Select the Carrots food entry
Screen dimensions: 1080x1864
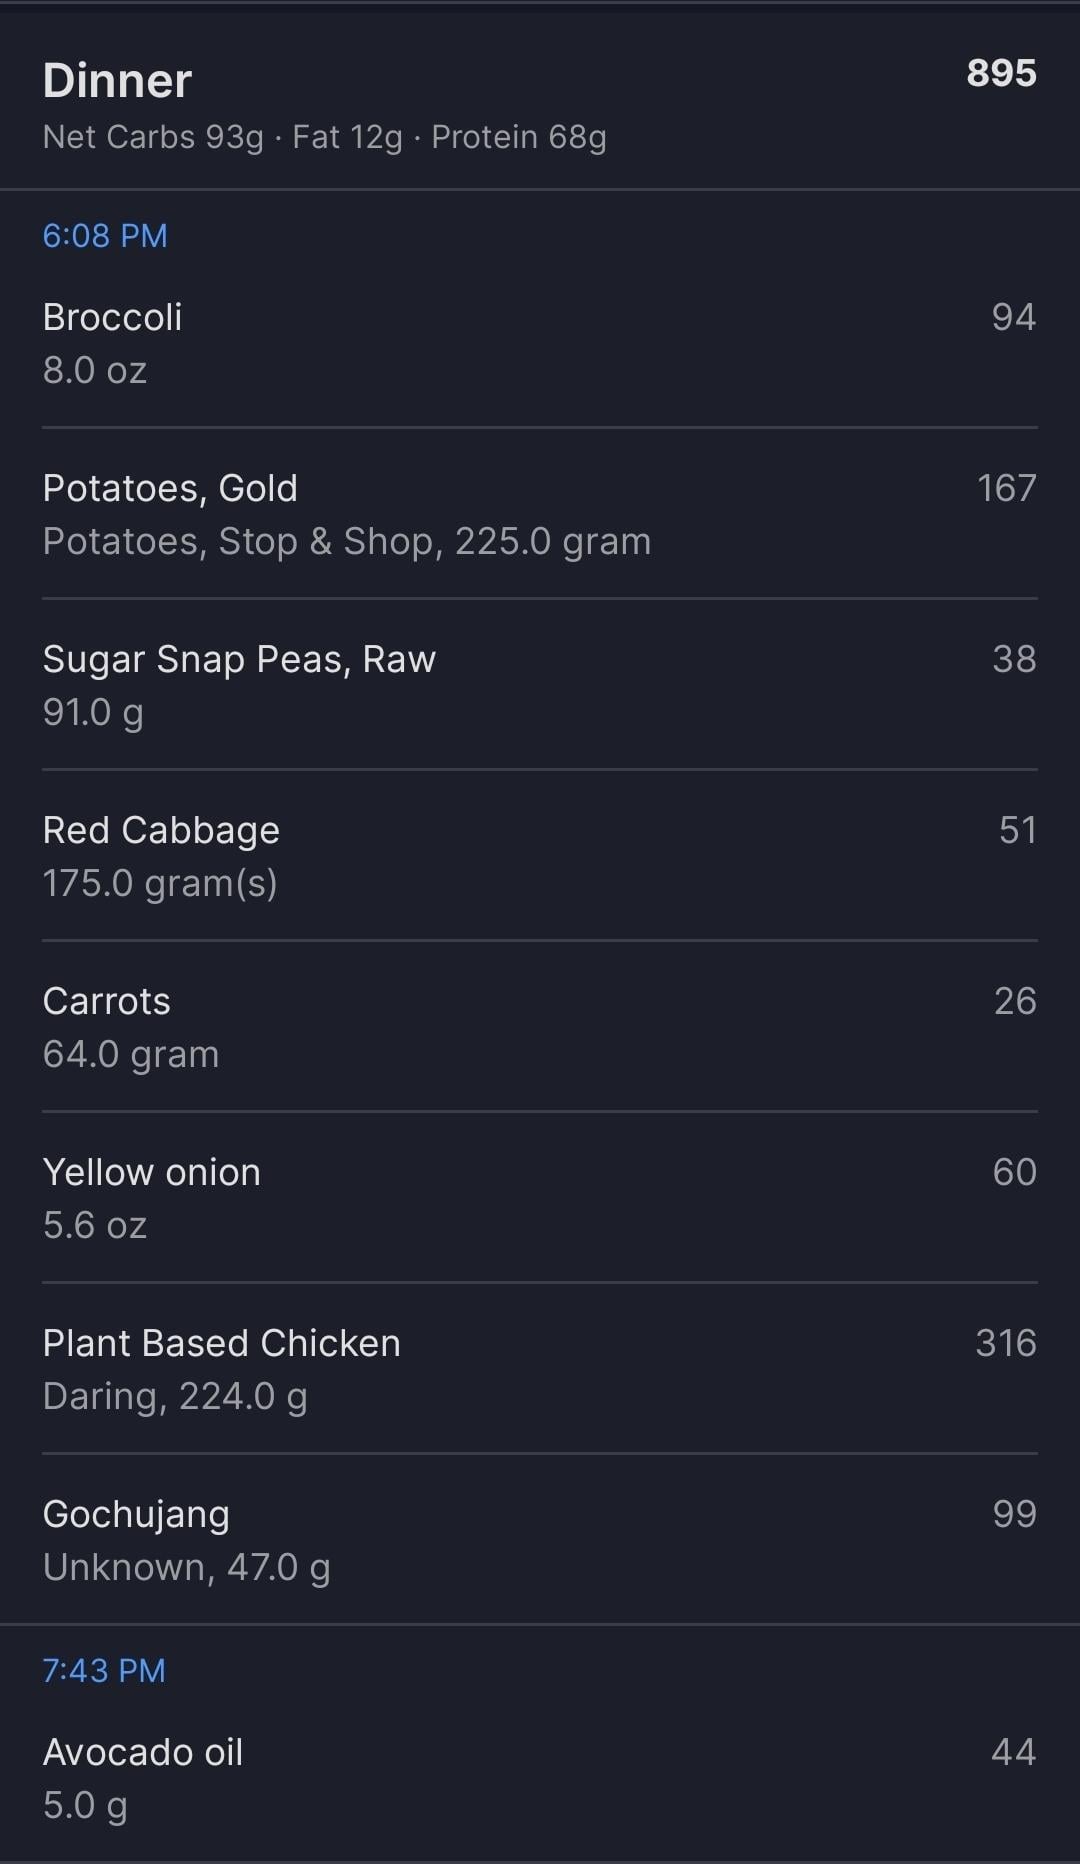[x=107, y=1002]
